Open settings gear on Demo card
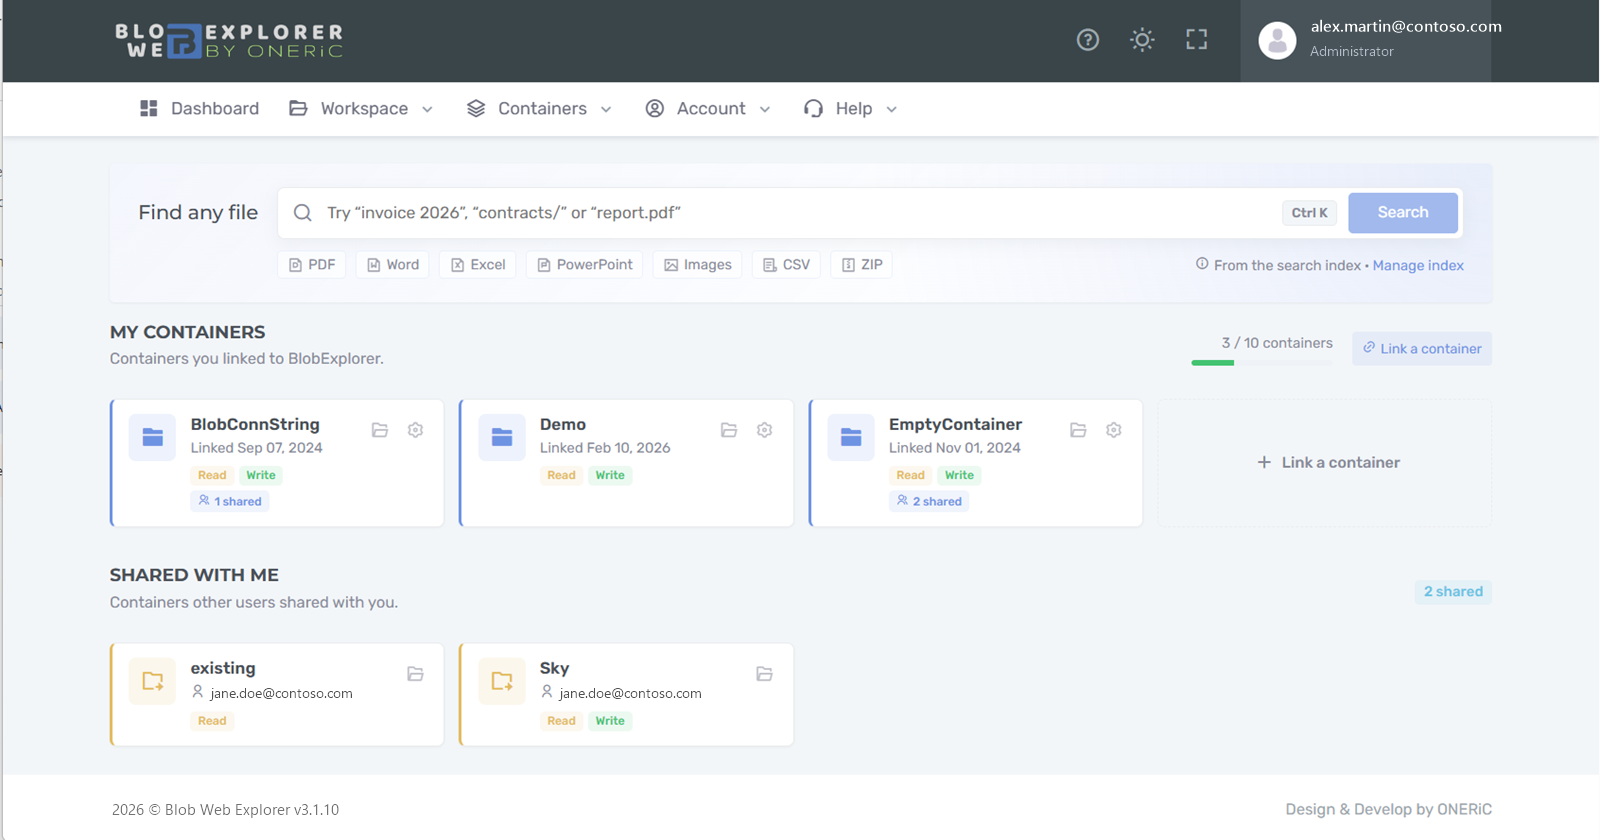Screen dimensions: 1600x840 coord(765,430)
